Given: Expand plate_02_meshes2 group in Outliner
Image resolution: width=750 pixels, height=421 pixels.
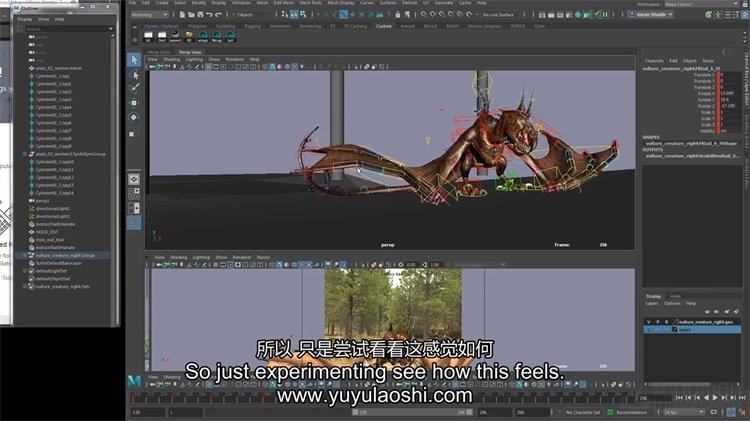Looking at the screenshot, I should pyautogui.click(x=25, y=154).
